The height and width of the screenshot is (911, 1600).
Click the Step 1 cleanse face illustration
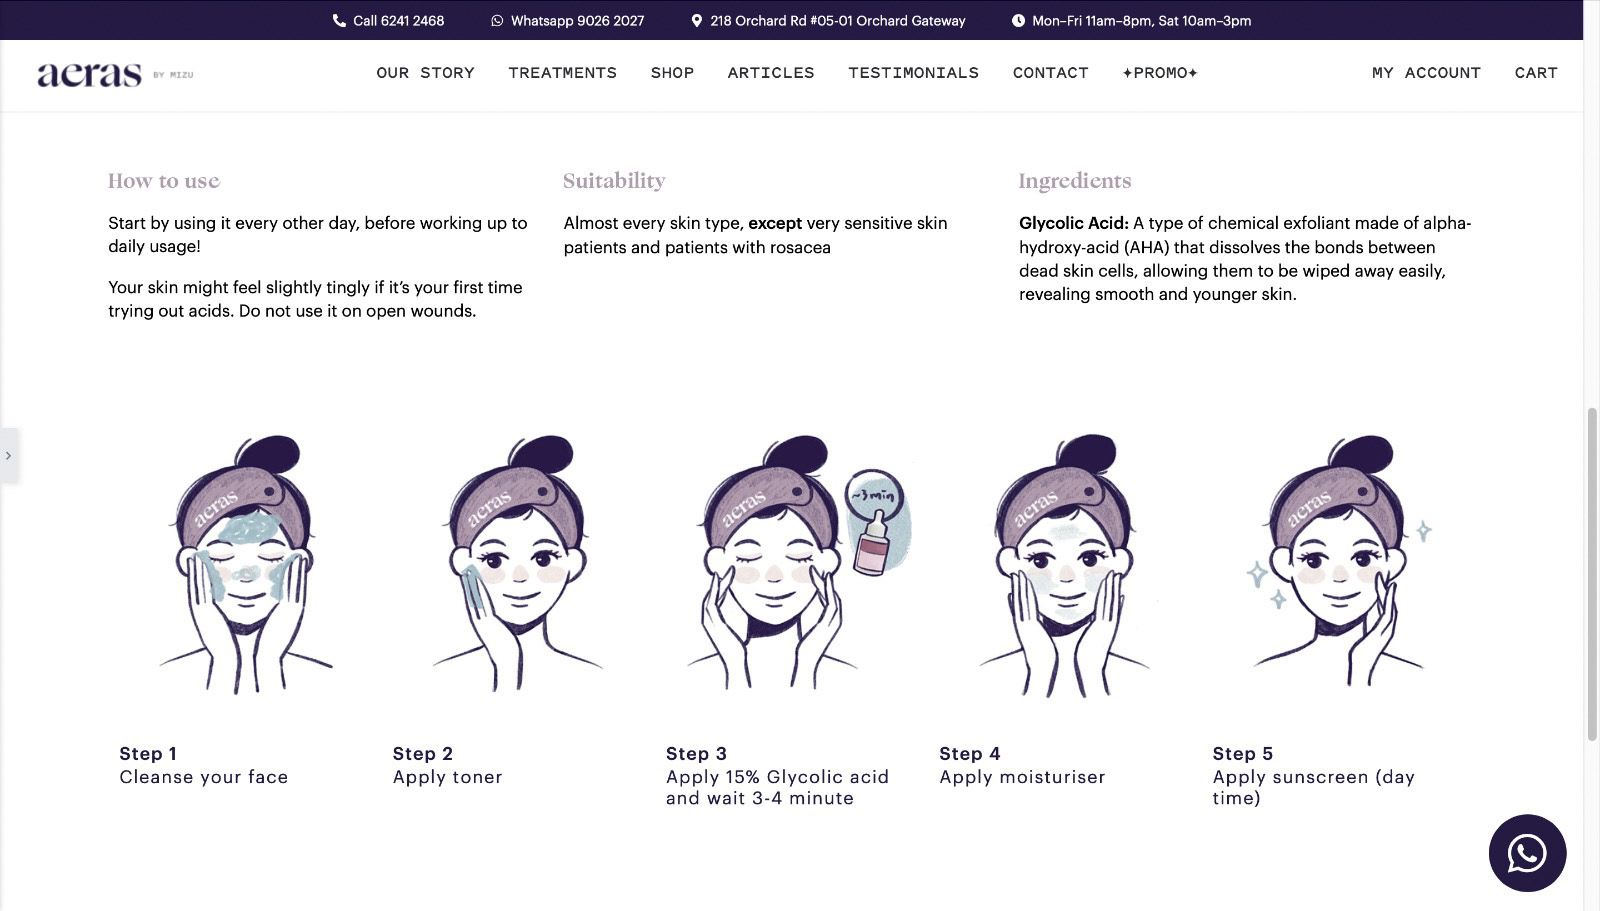246,565
